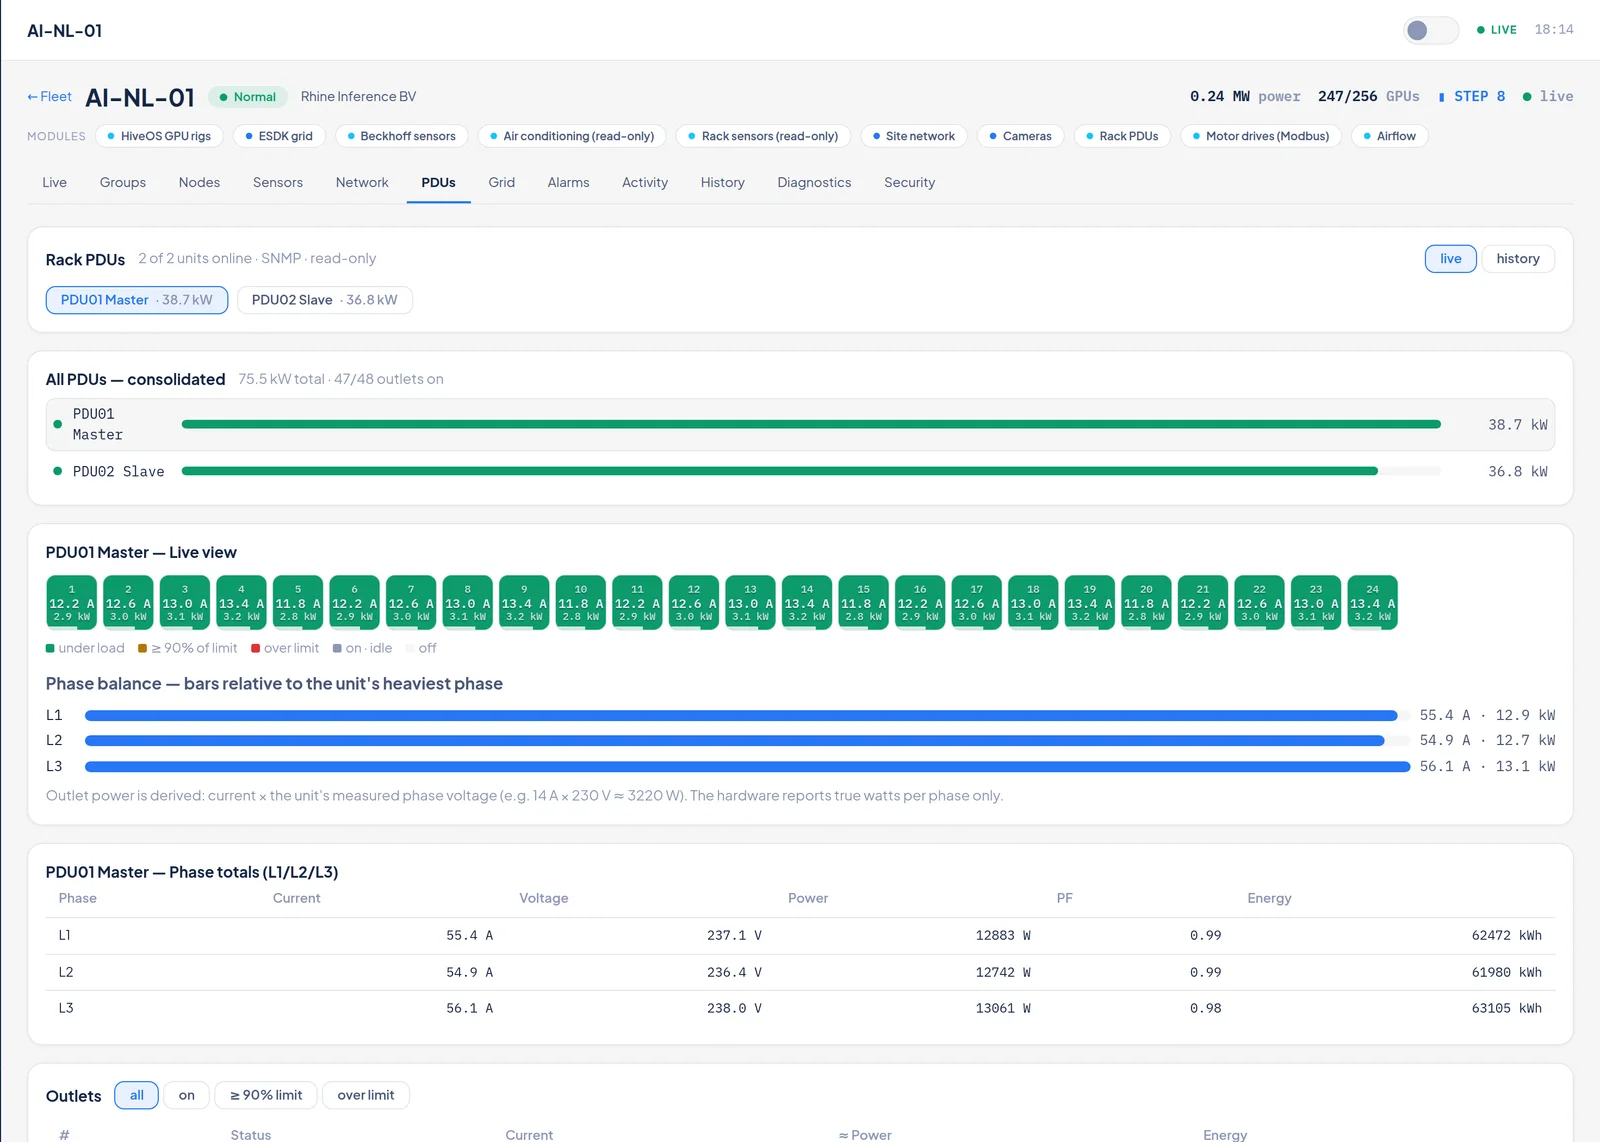
Task: Open the Diagnostics tab
Action: tap(815, 183)
